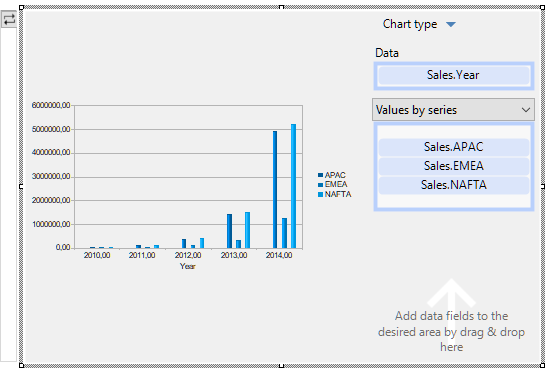Select the Sales.EMEA series field

tap(454, 166)
